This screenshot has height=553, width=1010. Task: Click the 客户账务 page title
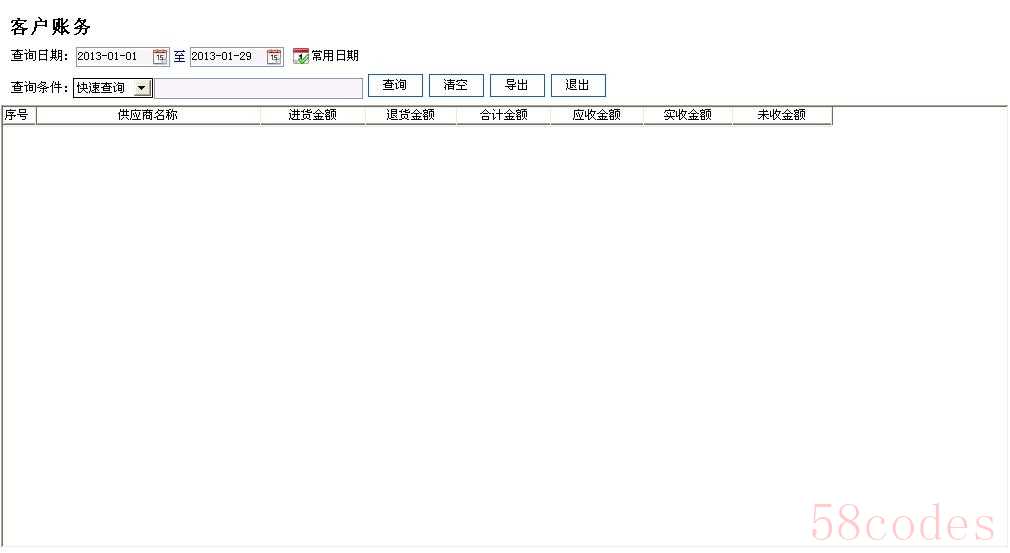pyautogui.click(x=51, y=27)
